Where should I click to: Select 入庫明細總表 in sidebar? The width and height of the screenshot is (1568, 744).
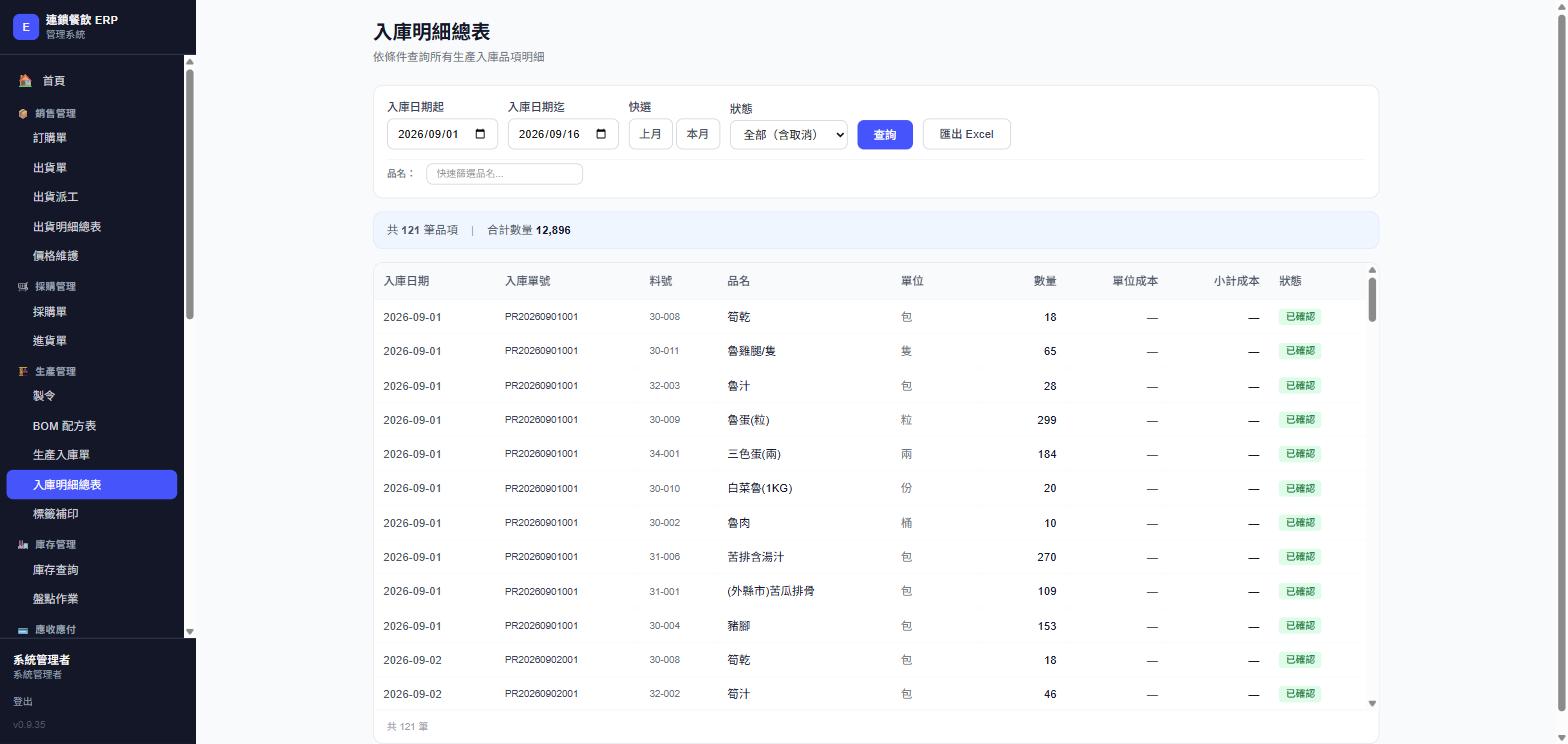point(91,485)
